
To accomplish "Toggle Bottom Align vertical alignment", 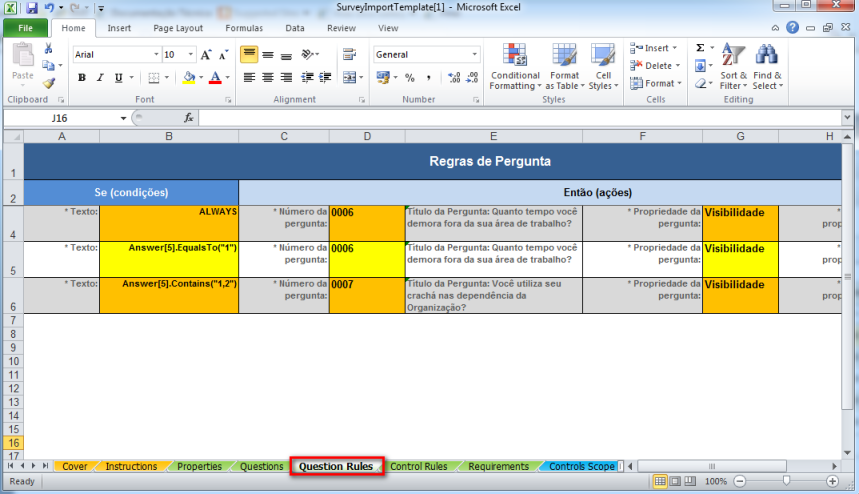I will pyautogui.click(x=287, y=54).
